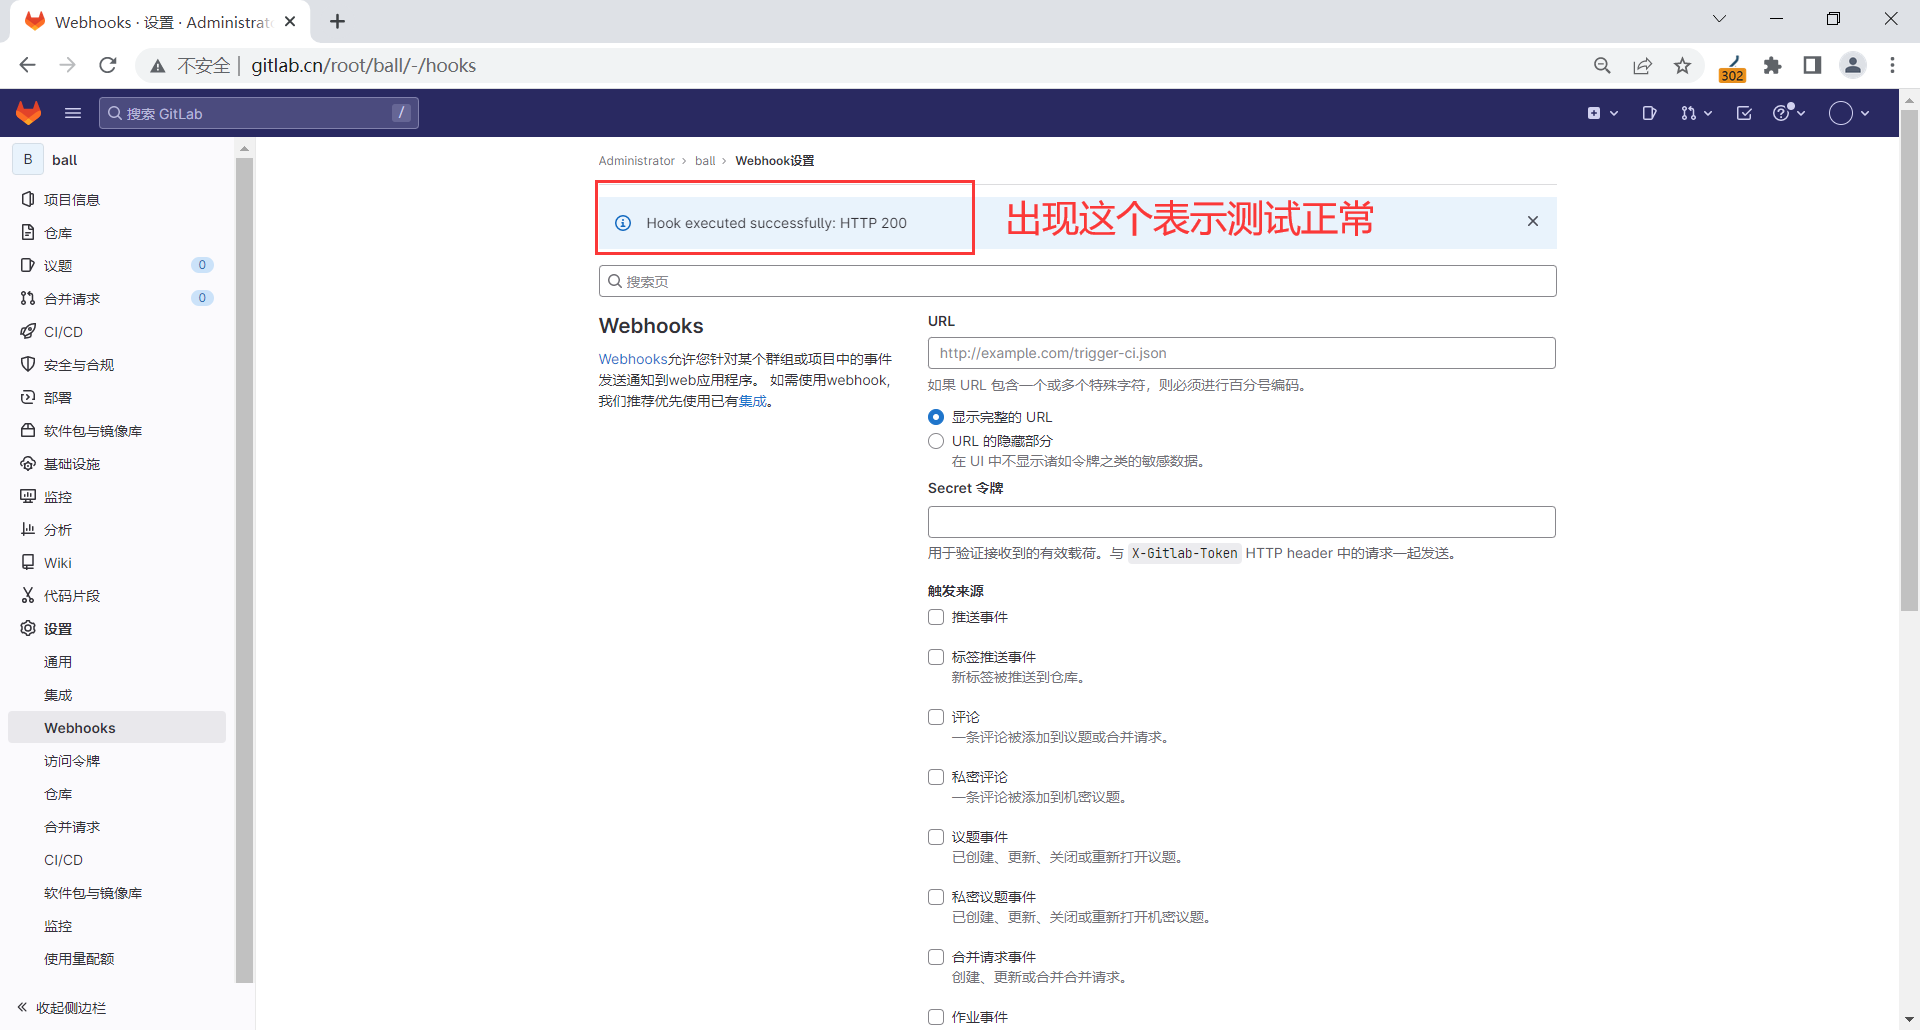Open 集成 under 设置 menu

tap(57, 694)
